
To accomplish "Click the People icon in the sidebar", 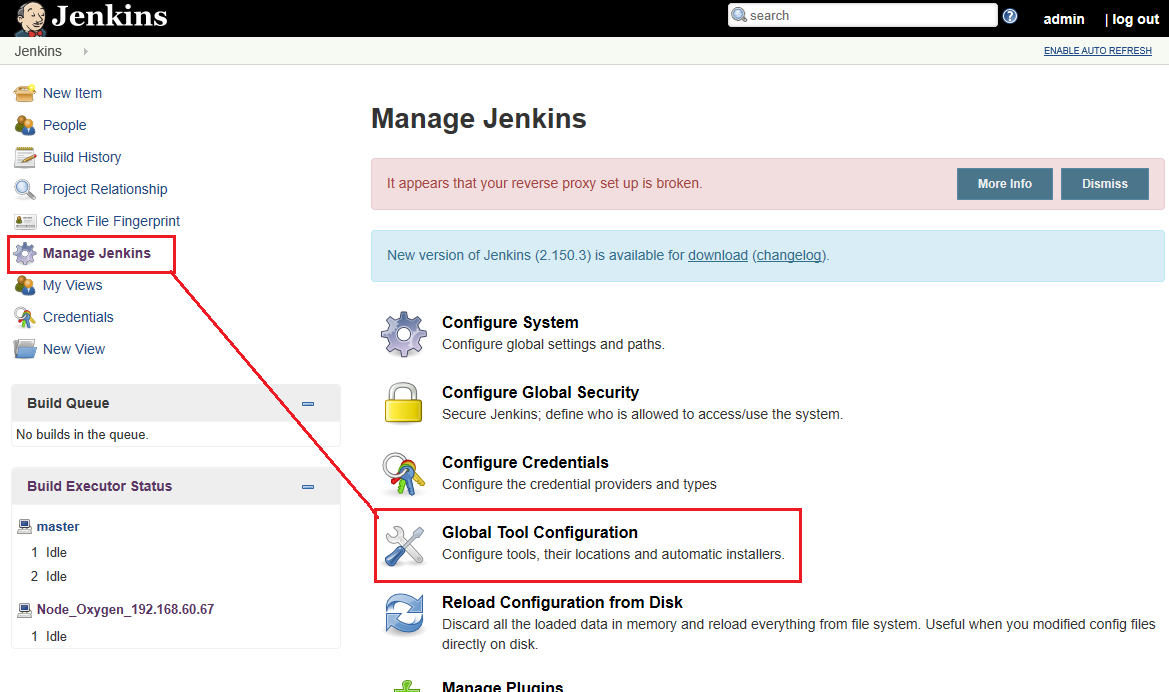I will [x=25, y=125].
